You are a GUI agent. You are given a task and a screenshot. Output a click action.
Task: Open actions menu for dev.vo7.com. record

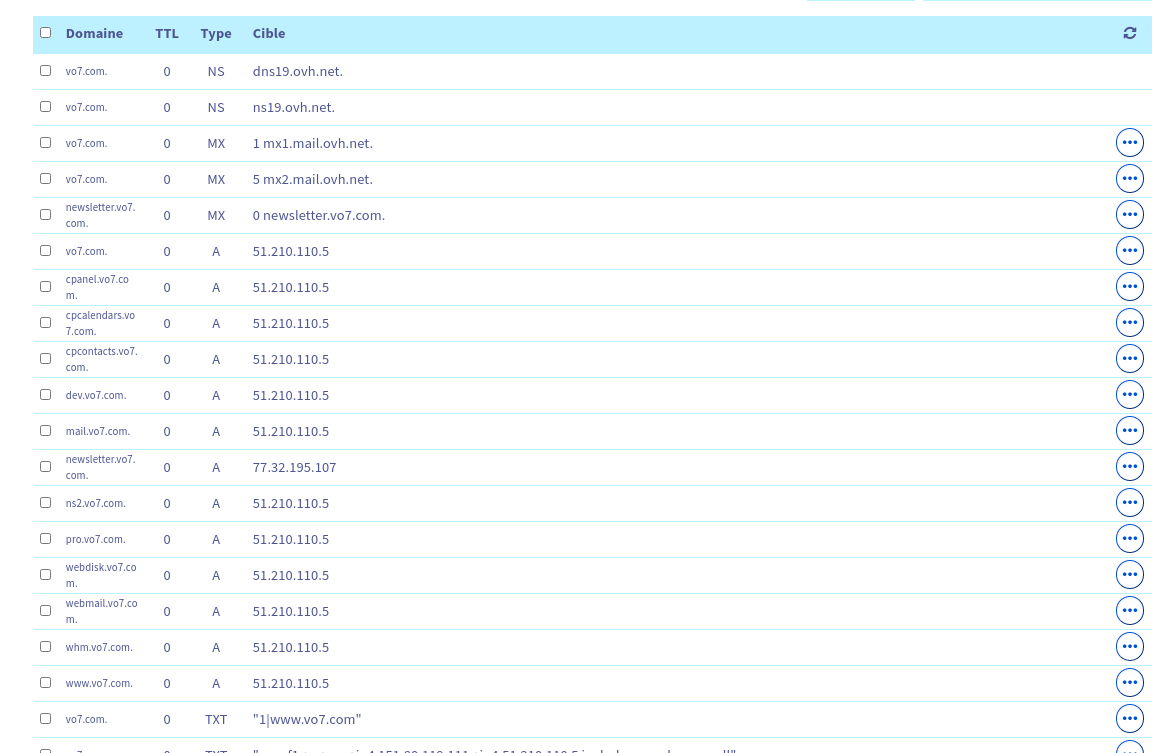tap(1129, 395)
